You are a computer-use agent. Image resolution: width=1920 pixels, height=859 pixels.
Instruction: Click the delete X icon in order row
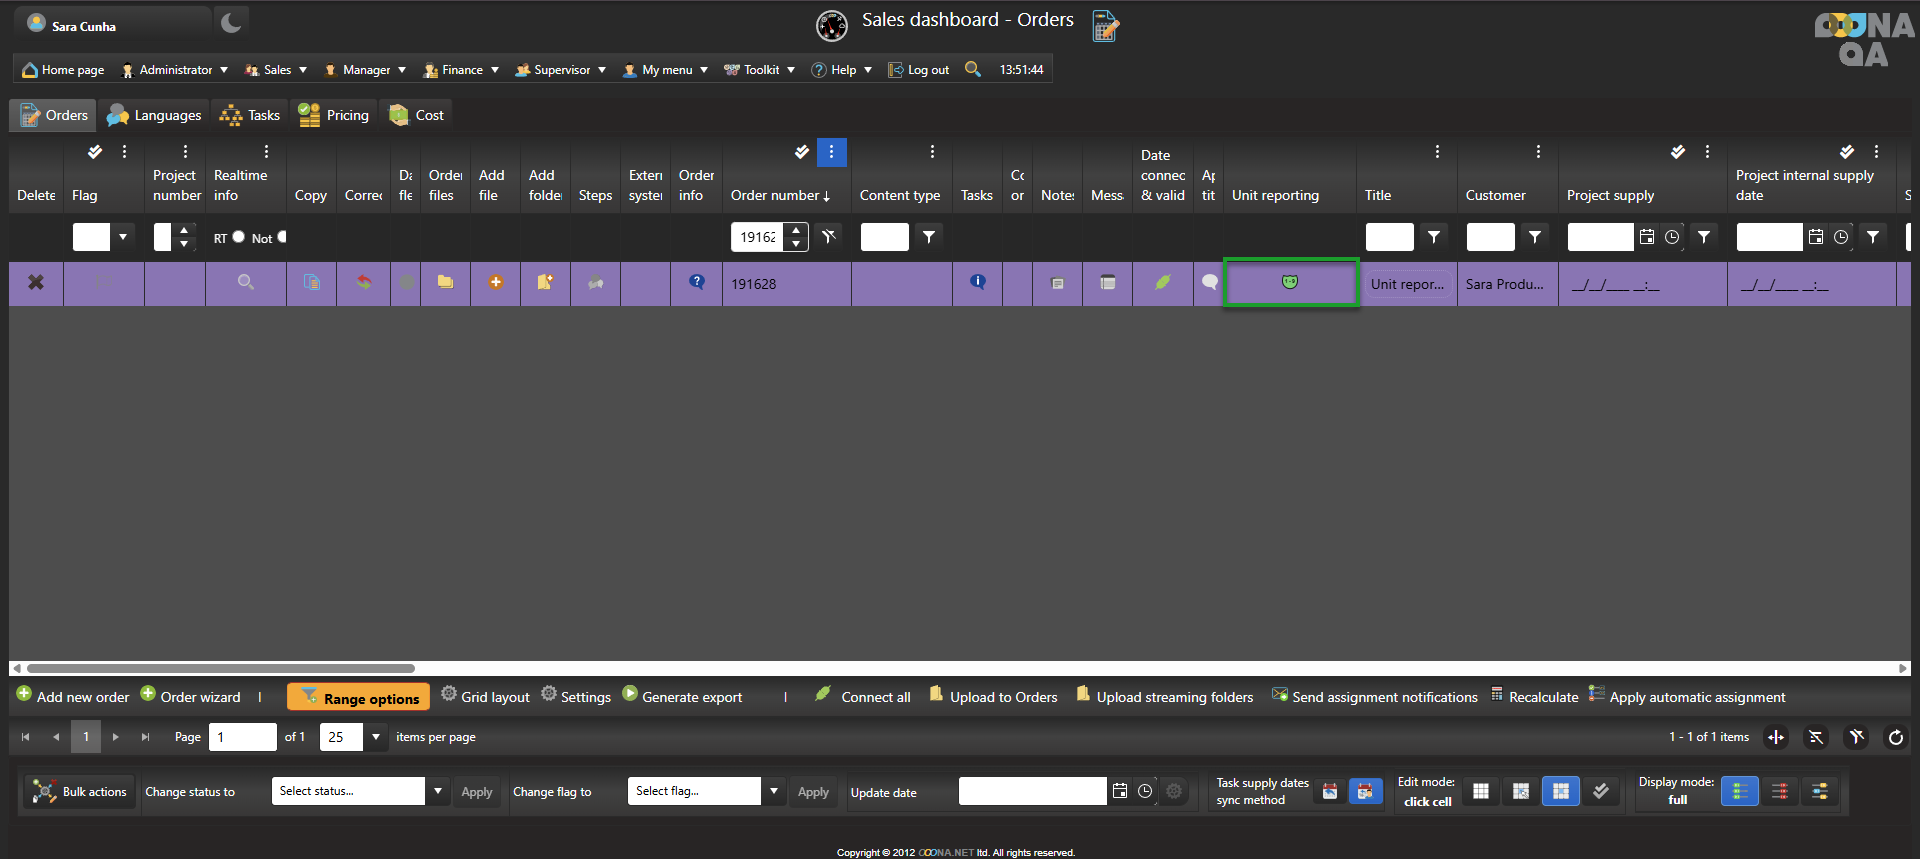pos(36,283)
